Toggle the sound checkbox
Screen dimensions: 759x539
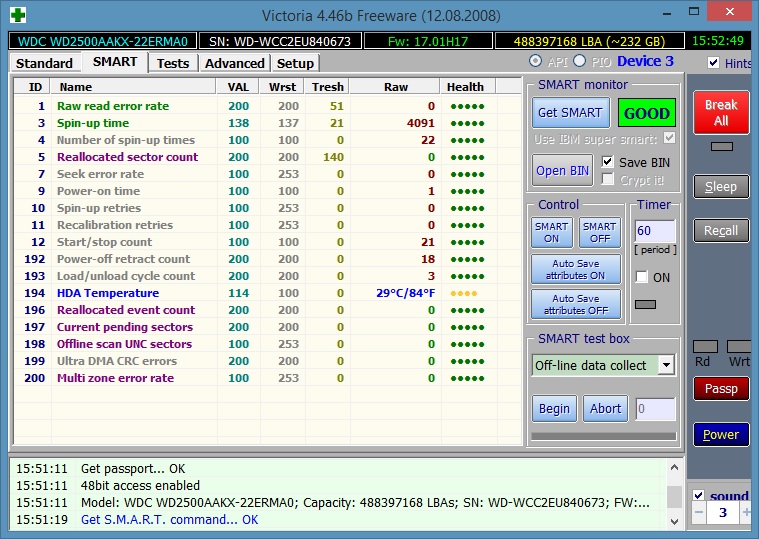pyautogui.click(x=698, y=495)
